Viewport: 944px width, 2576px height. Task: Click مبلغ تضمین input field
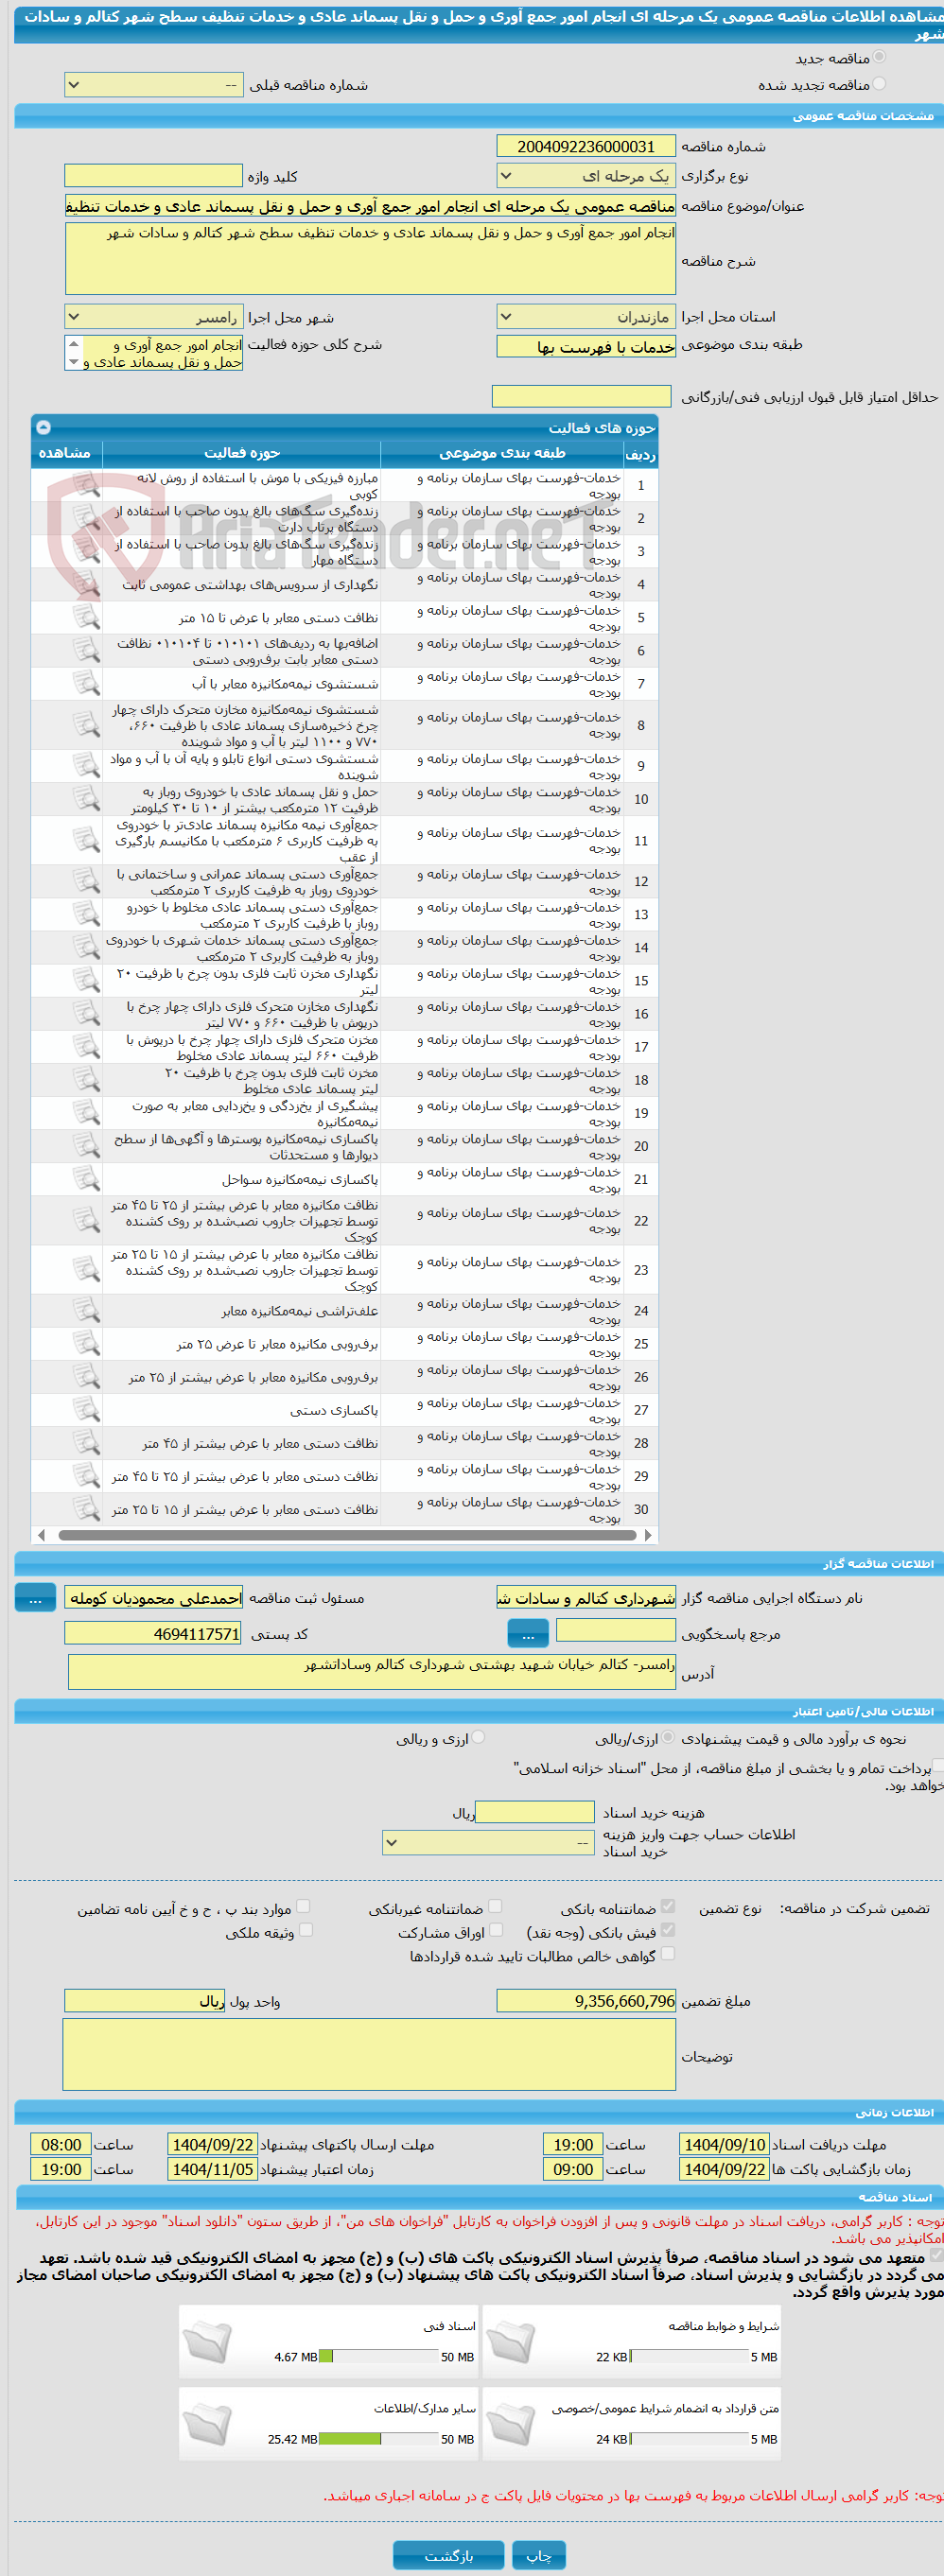click(x=586, y=2000)
